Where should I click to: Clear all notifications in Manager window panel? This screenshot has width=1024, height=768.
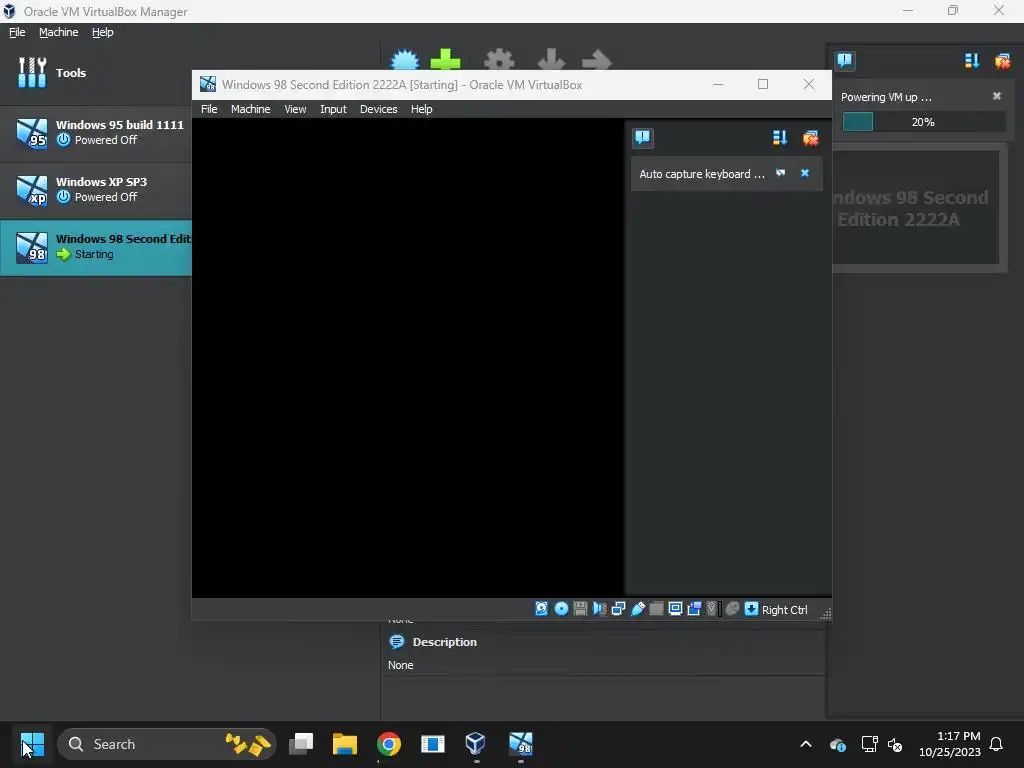pos(1002,61)
